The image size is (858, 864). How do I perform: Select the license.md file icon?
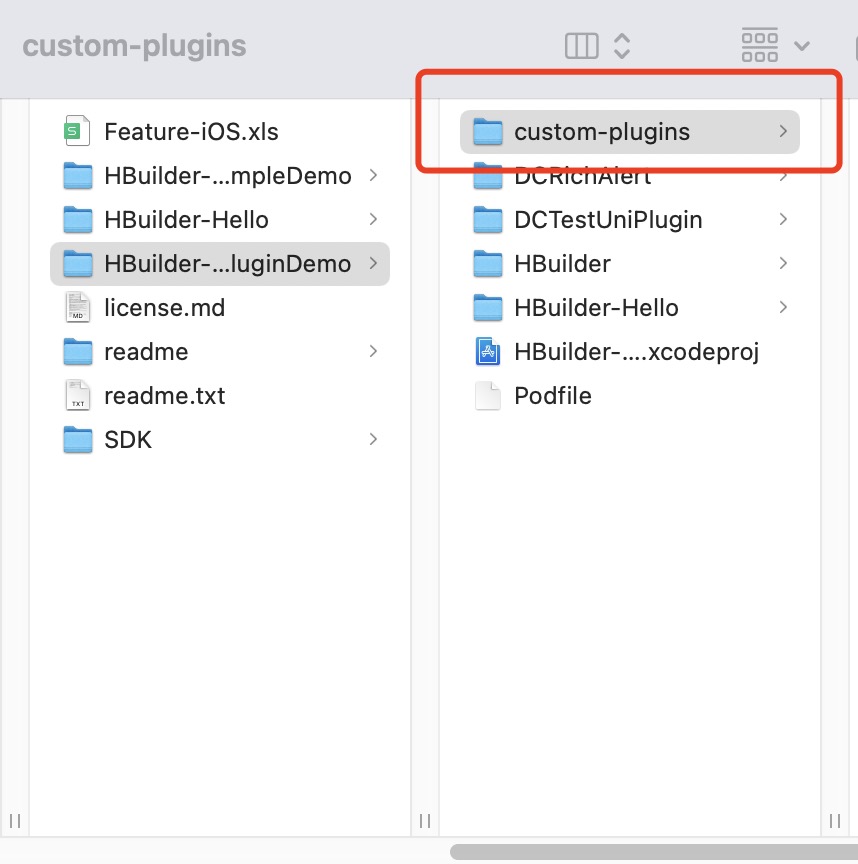click(x=77, y=307)
